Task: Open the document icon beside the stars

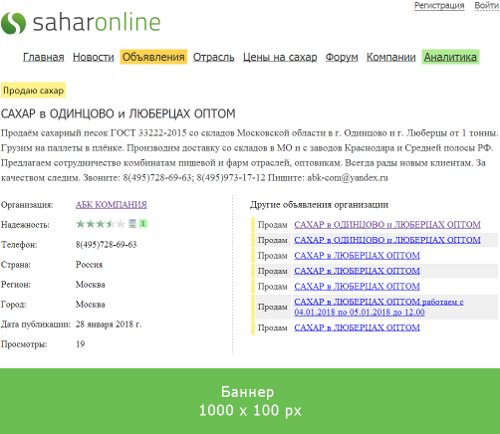Action: coord(132,223)
